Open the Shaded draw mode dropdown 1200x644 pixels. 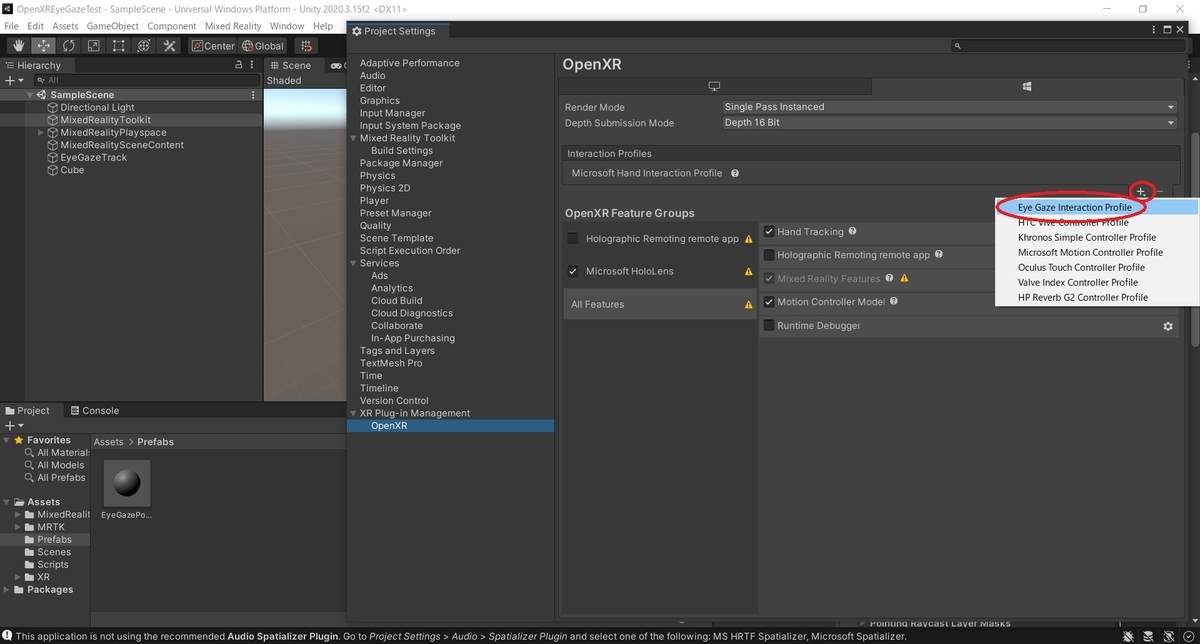[x=284, y=80]
